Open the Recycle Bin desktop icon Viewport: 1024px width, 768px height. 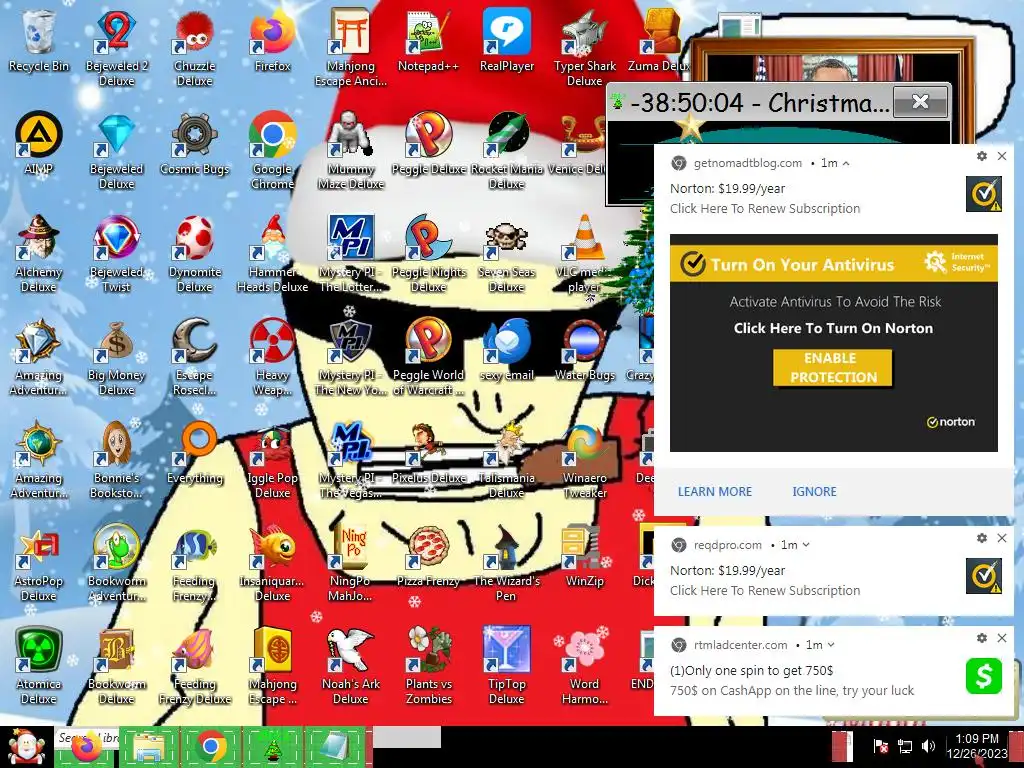(39, 41)
